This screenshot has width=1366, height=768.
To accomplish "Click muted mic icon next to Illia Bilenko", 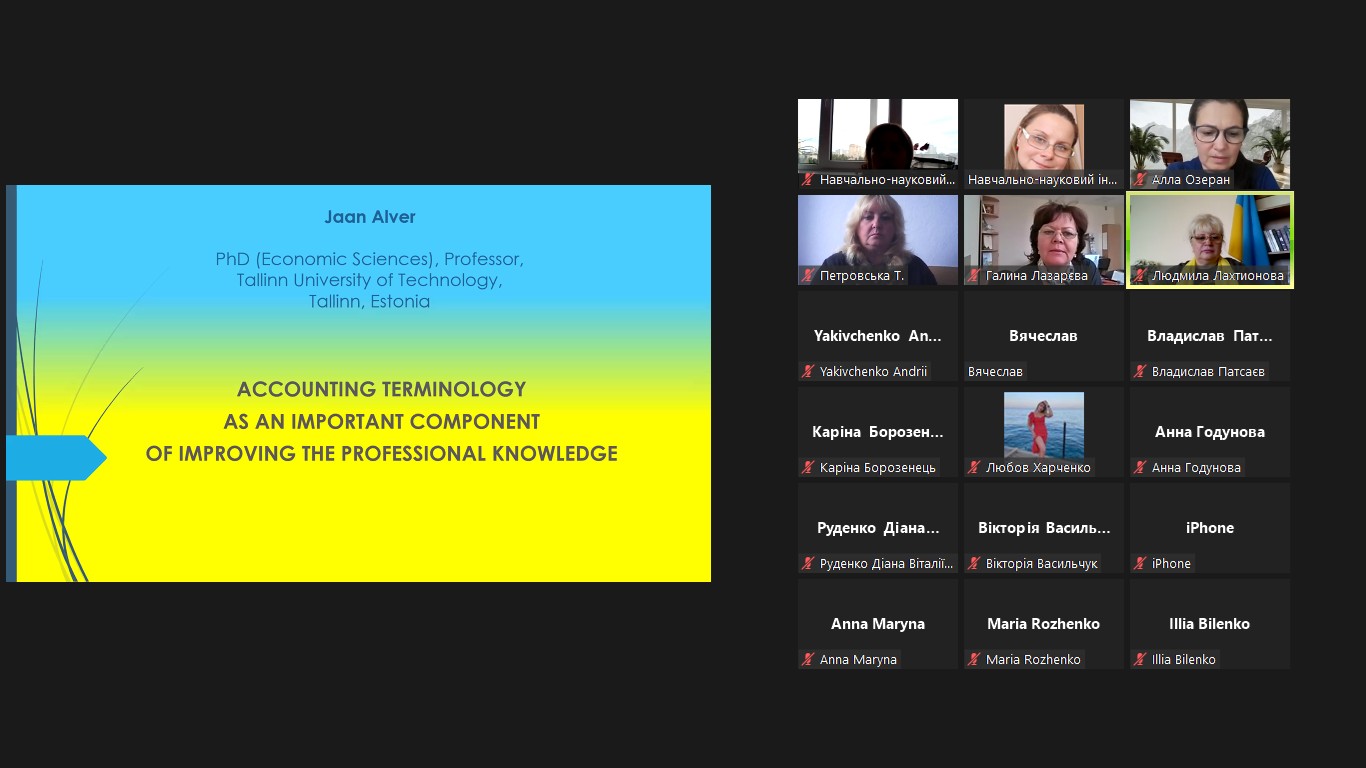I will point(1140,660).
